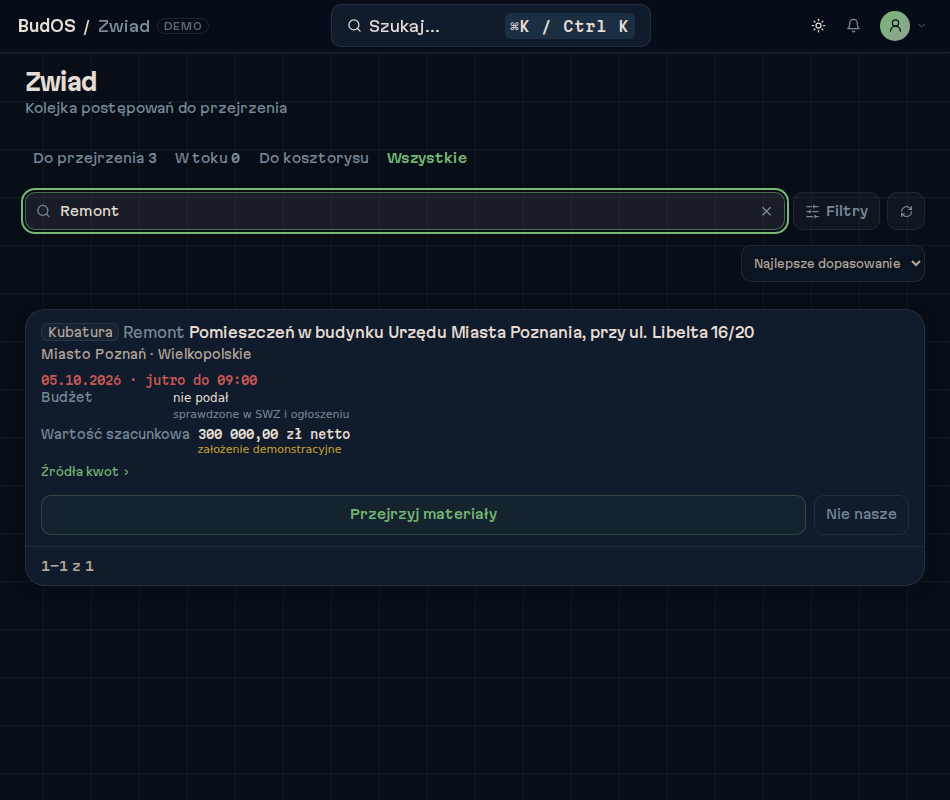Open the Filtry filters panel
Image resolution: width=950 pixels, height=800 pixels.
point(836,211)
